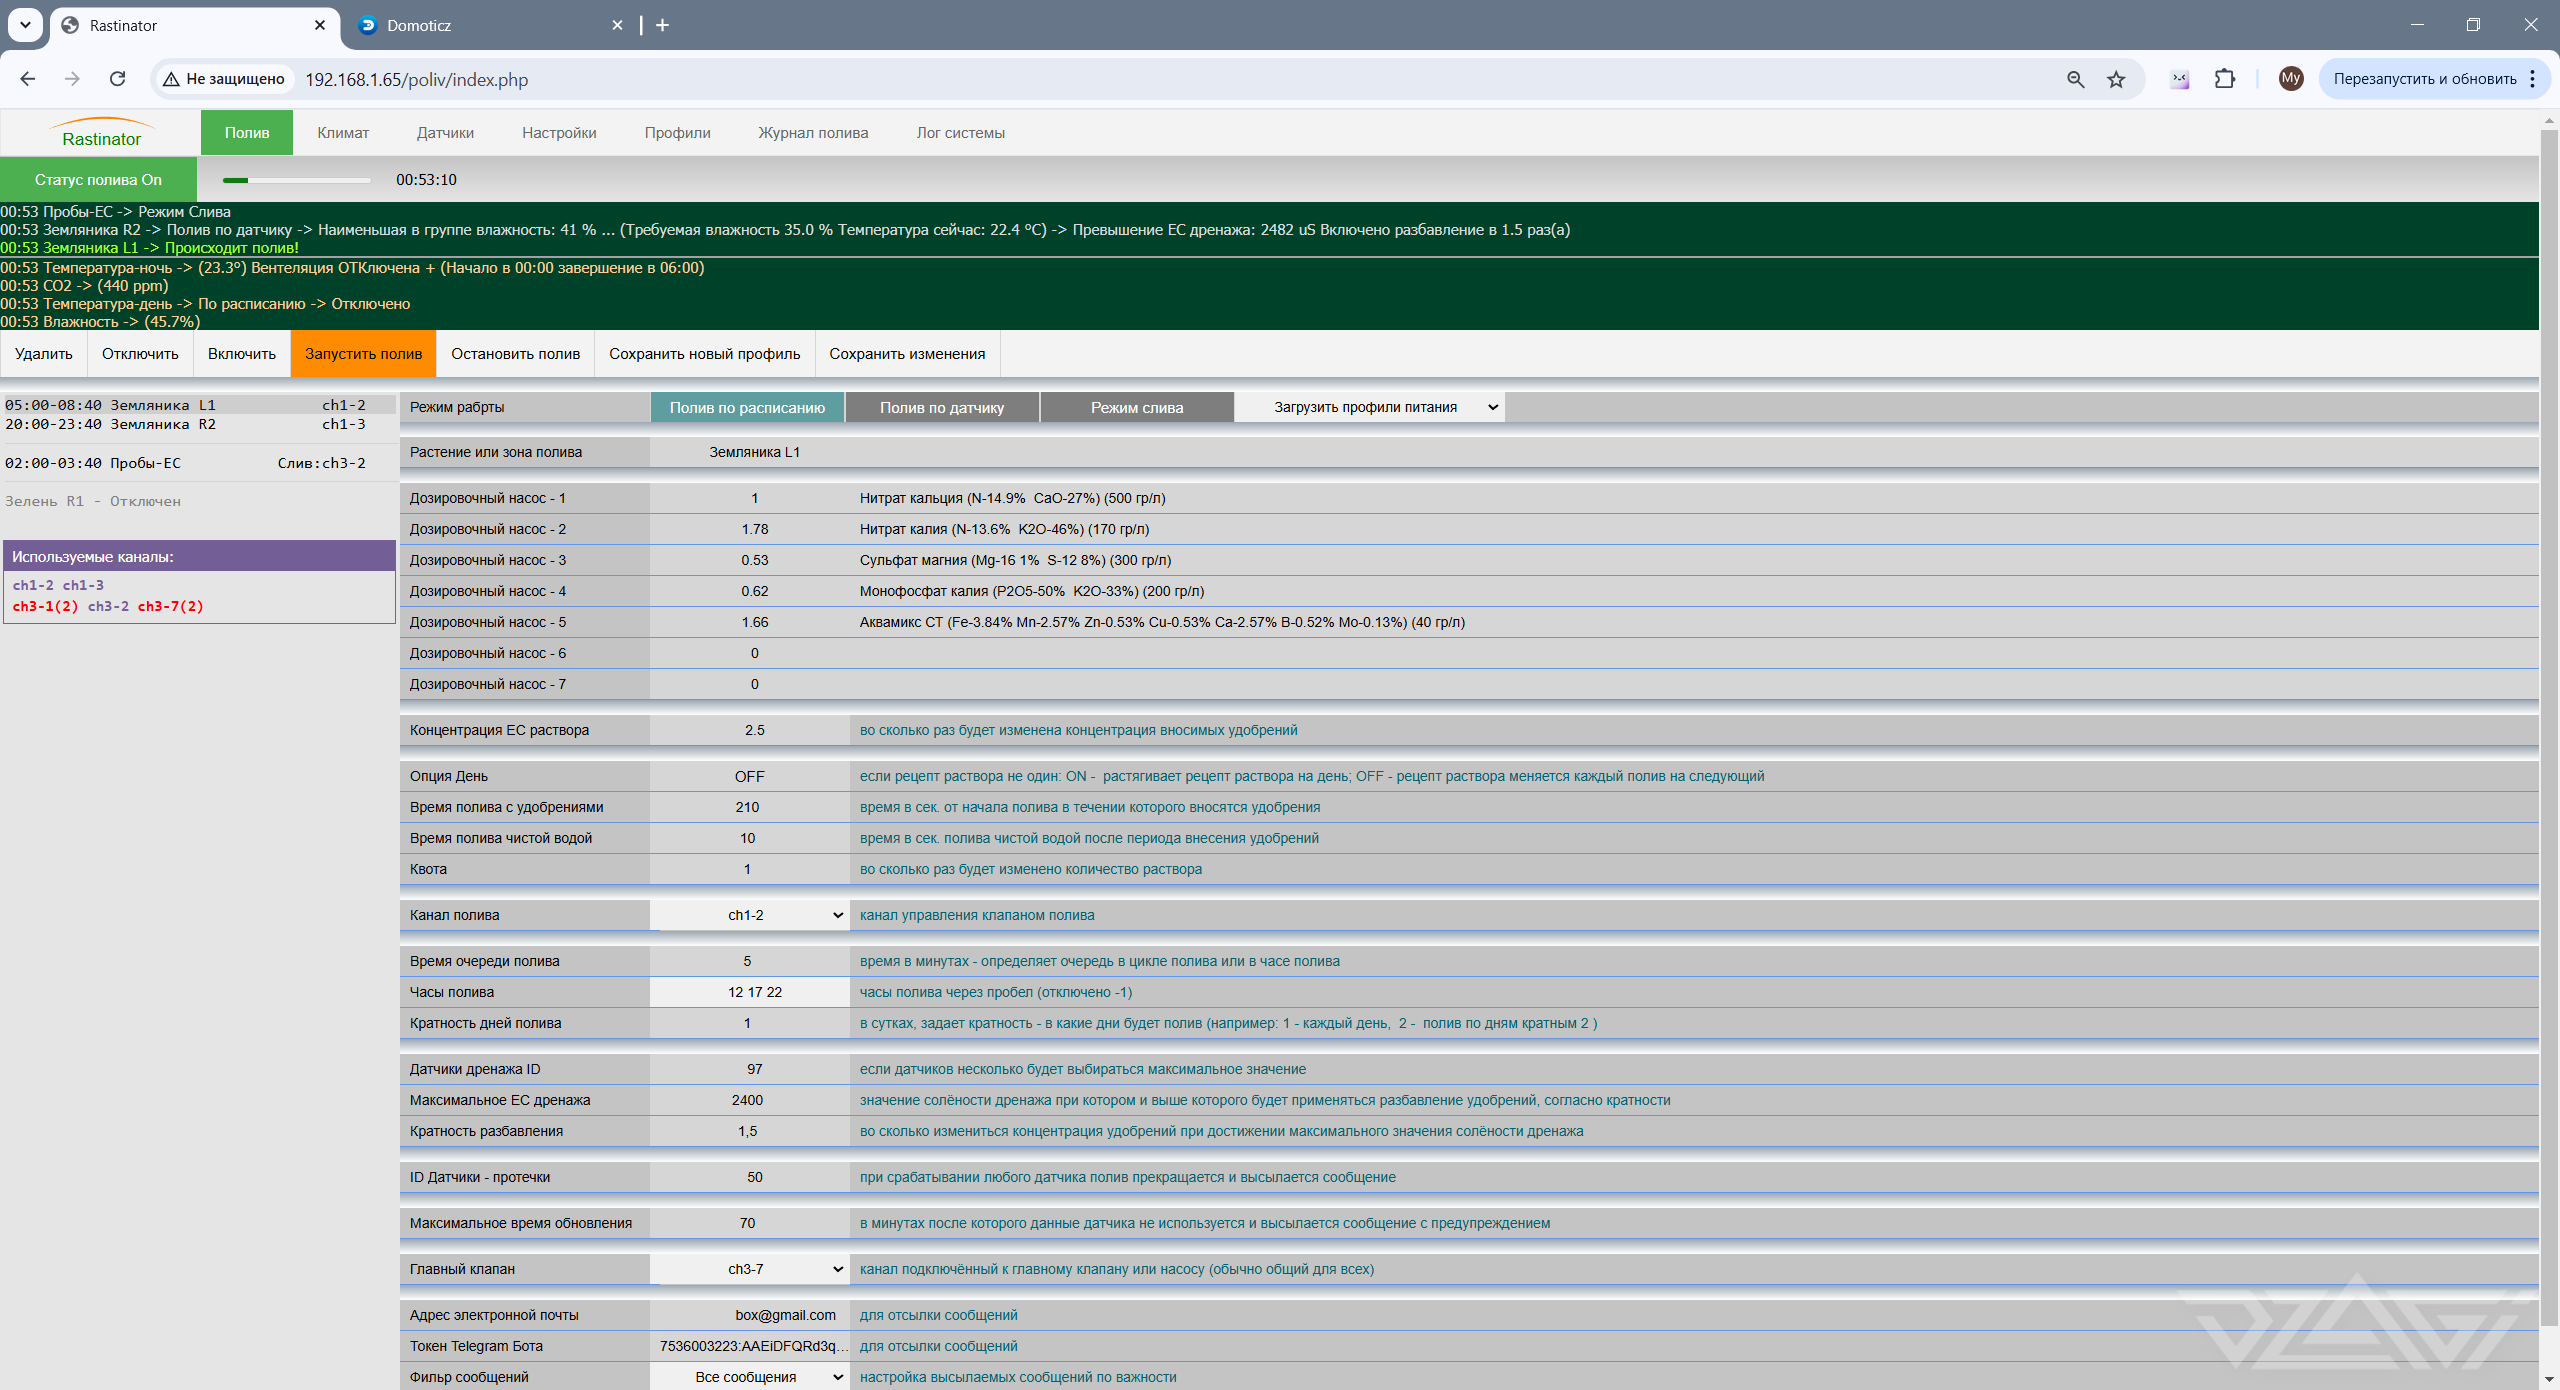Go to Журнал полива tab
2560x1390 pixels.
(813, 133)
